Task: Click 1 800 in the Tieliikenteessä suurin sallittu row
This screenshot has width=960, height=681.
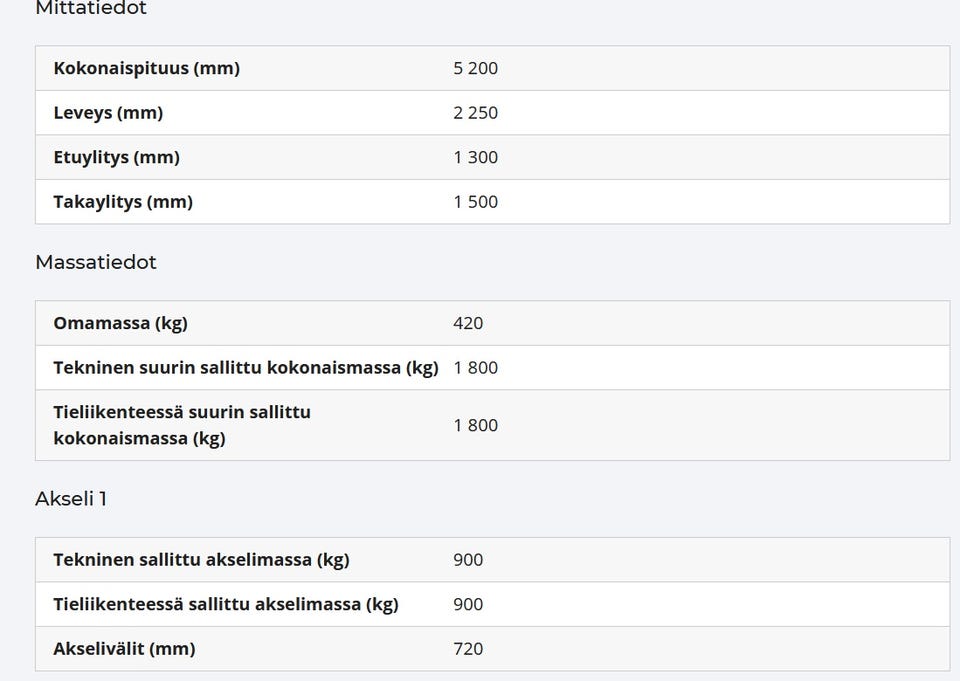Action: tap(476, 426)
